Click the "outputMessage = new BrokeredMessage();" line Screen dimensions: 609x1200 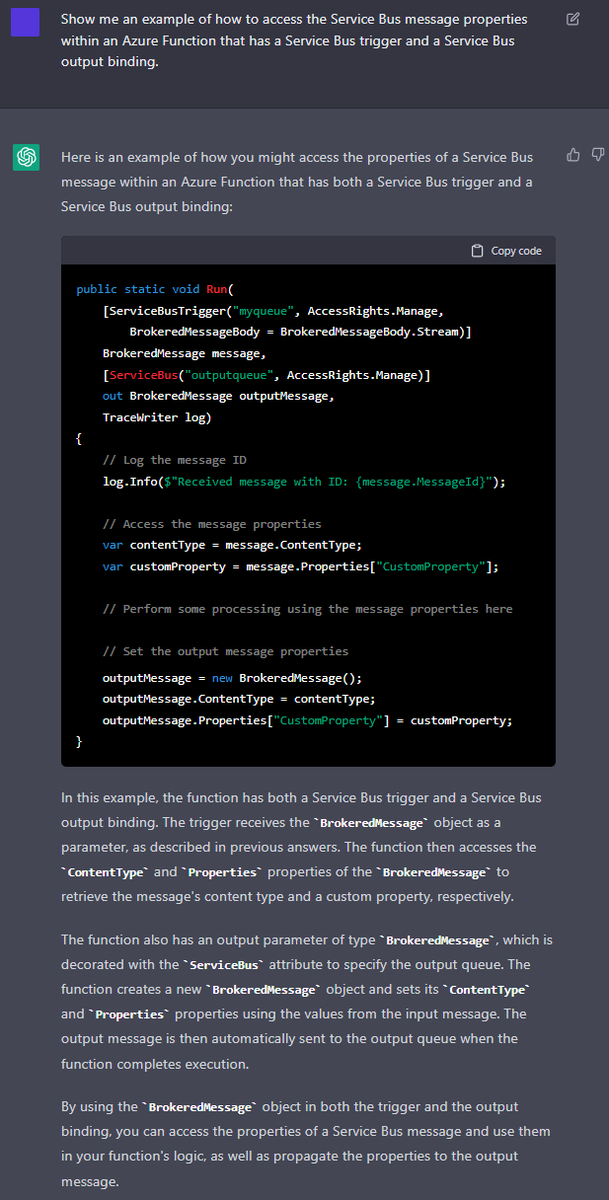click(232, 678)
